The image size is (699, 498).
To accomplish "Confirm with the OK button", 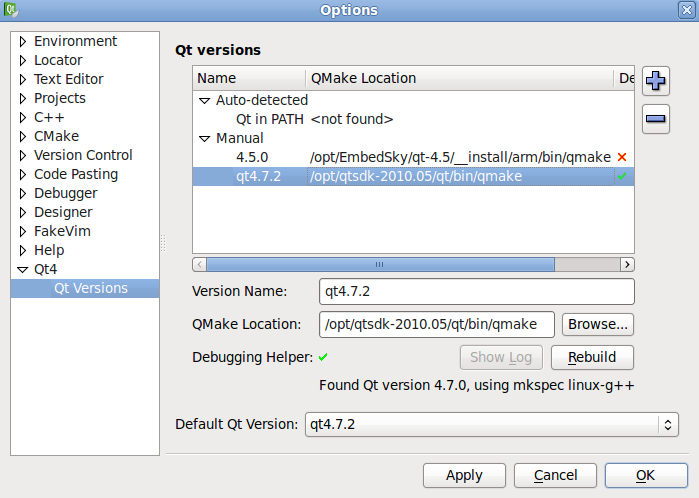I will pyautogui.click(x=646, y=475).
